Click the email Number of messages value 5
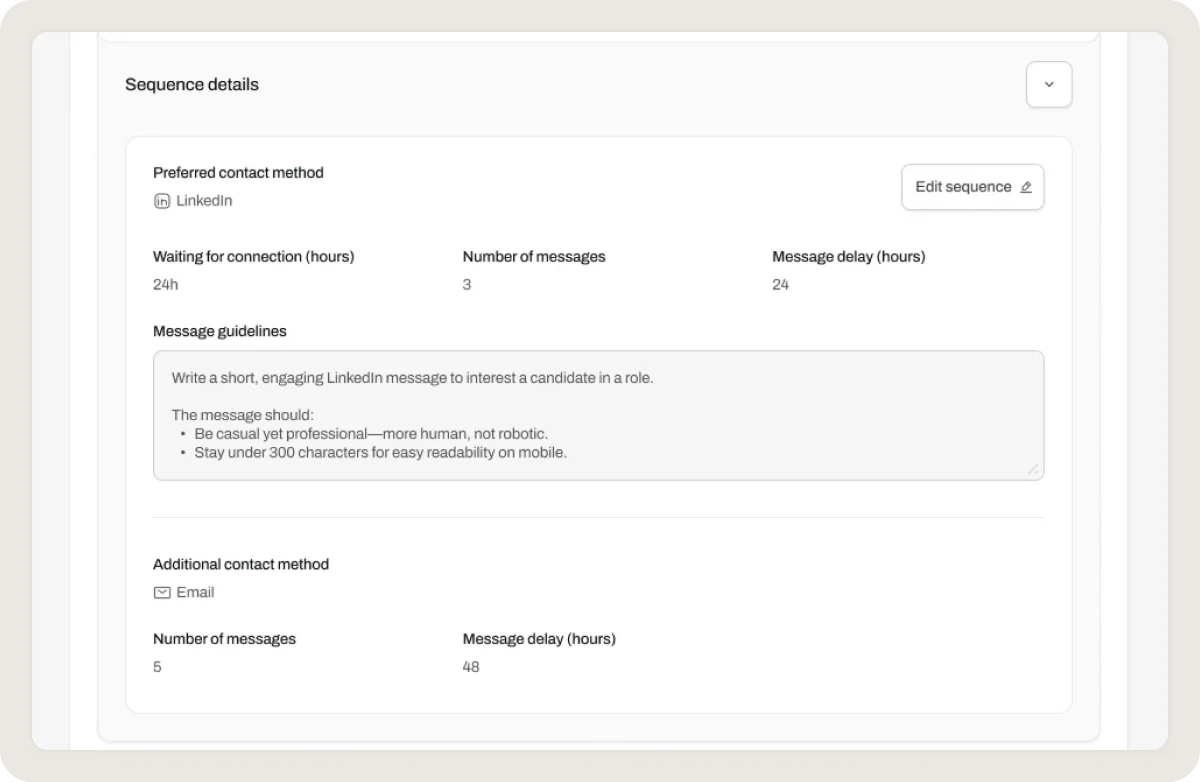This screenshot has height=782, width=1200. pyautogui.click(x=157, y=667)
